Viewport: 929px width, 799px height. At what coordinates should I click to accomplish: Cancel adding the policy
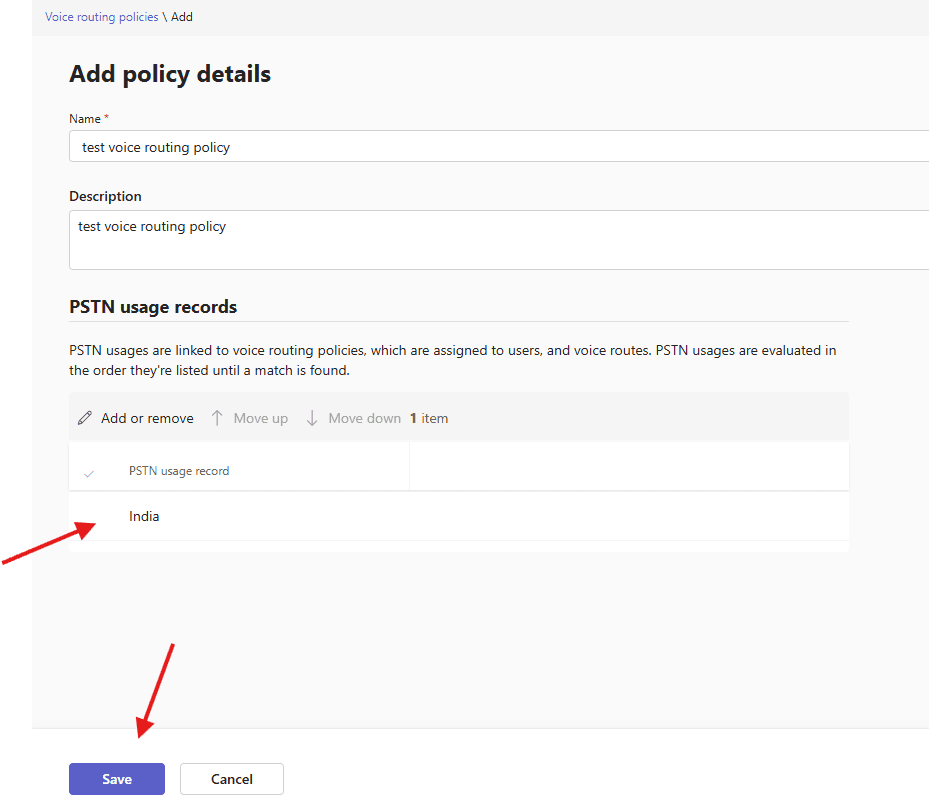point(232,779)
